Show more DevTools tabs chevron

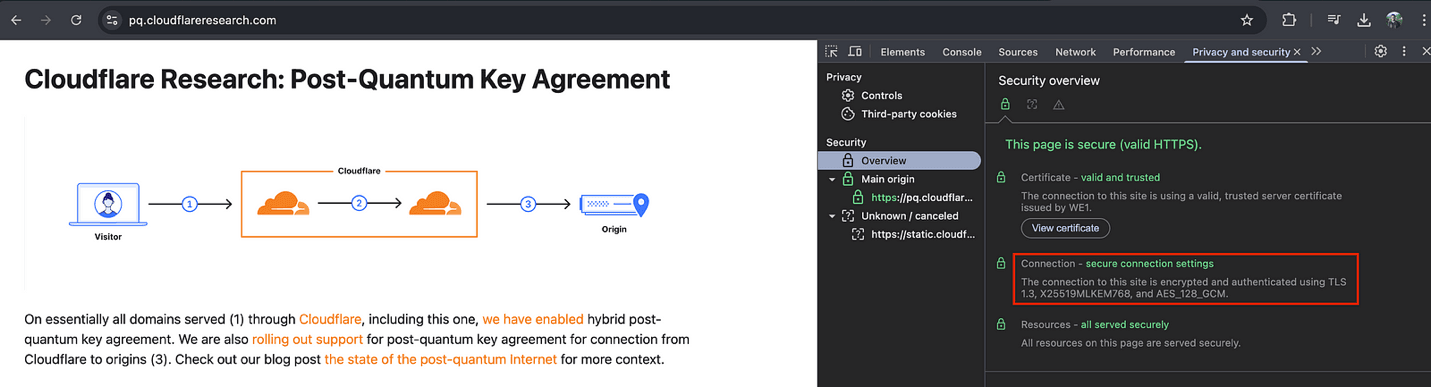click(1316, 52)
